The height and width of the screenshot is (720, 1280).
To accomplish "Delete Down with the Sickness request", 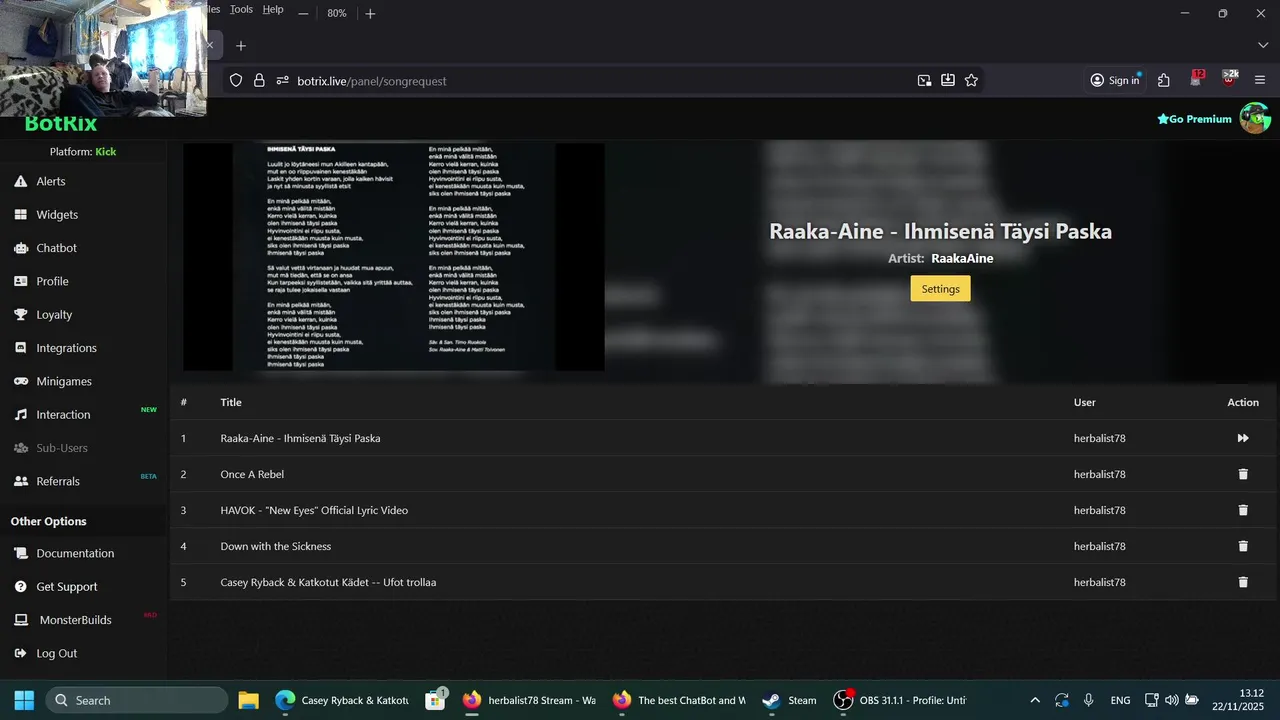I will 1243,546.
